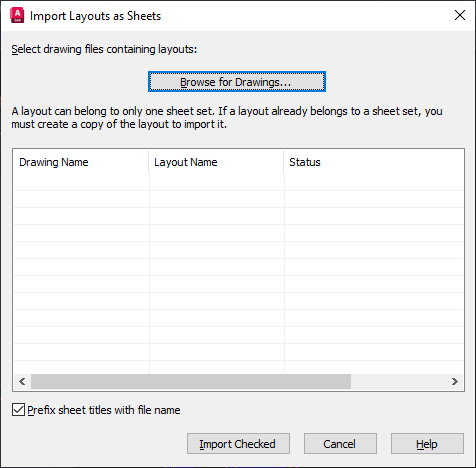Uncheck Prefix sheet titles with file name box

(18, 410)
